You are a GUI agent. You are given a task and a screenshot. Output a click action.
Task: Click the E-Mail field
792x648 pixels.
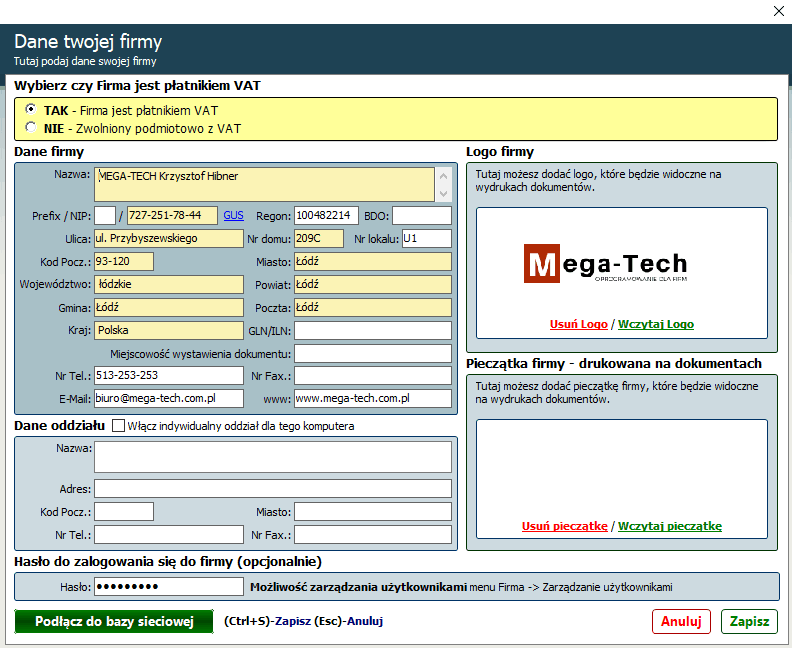(x=169, y=398)
